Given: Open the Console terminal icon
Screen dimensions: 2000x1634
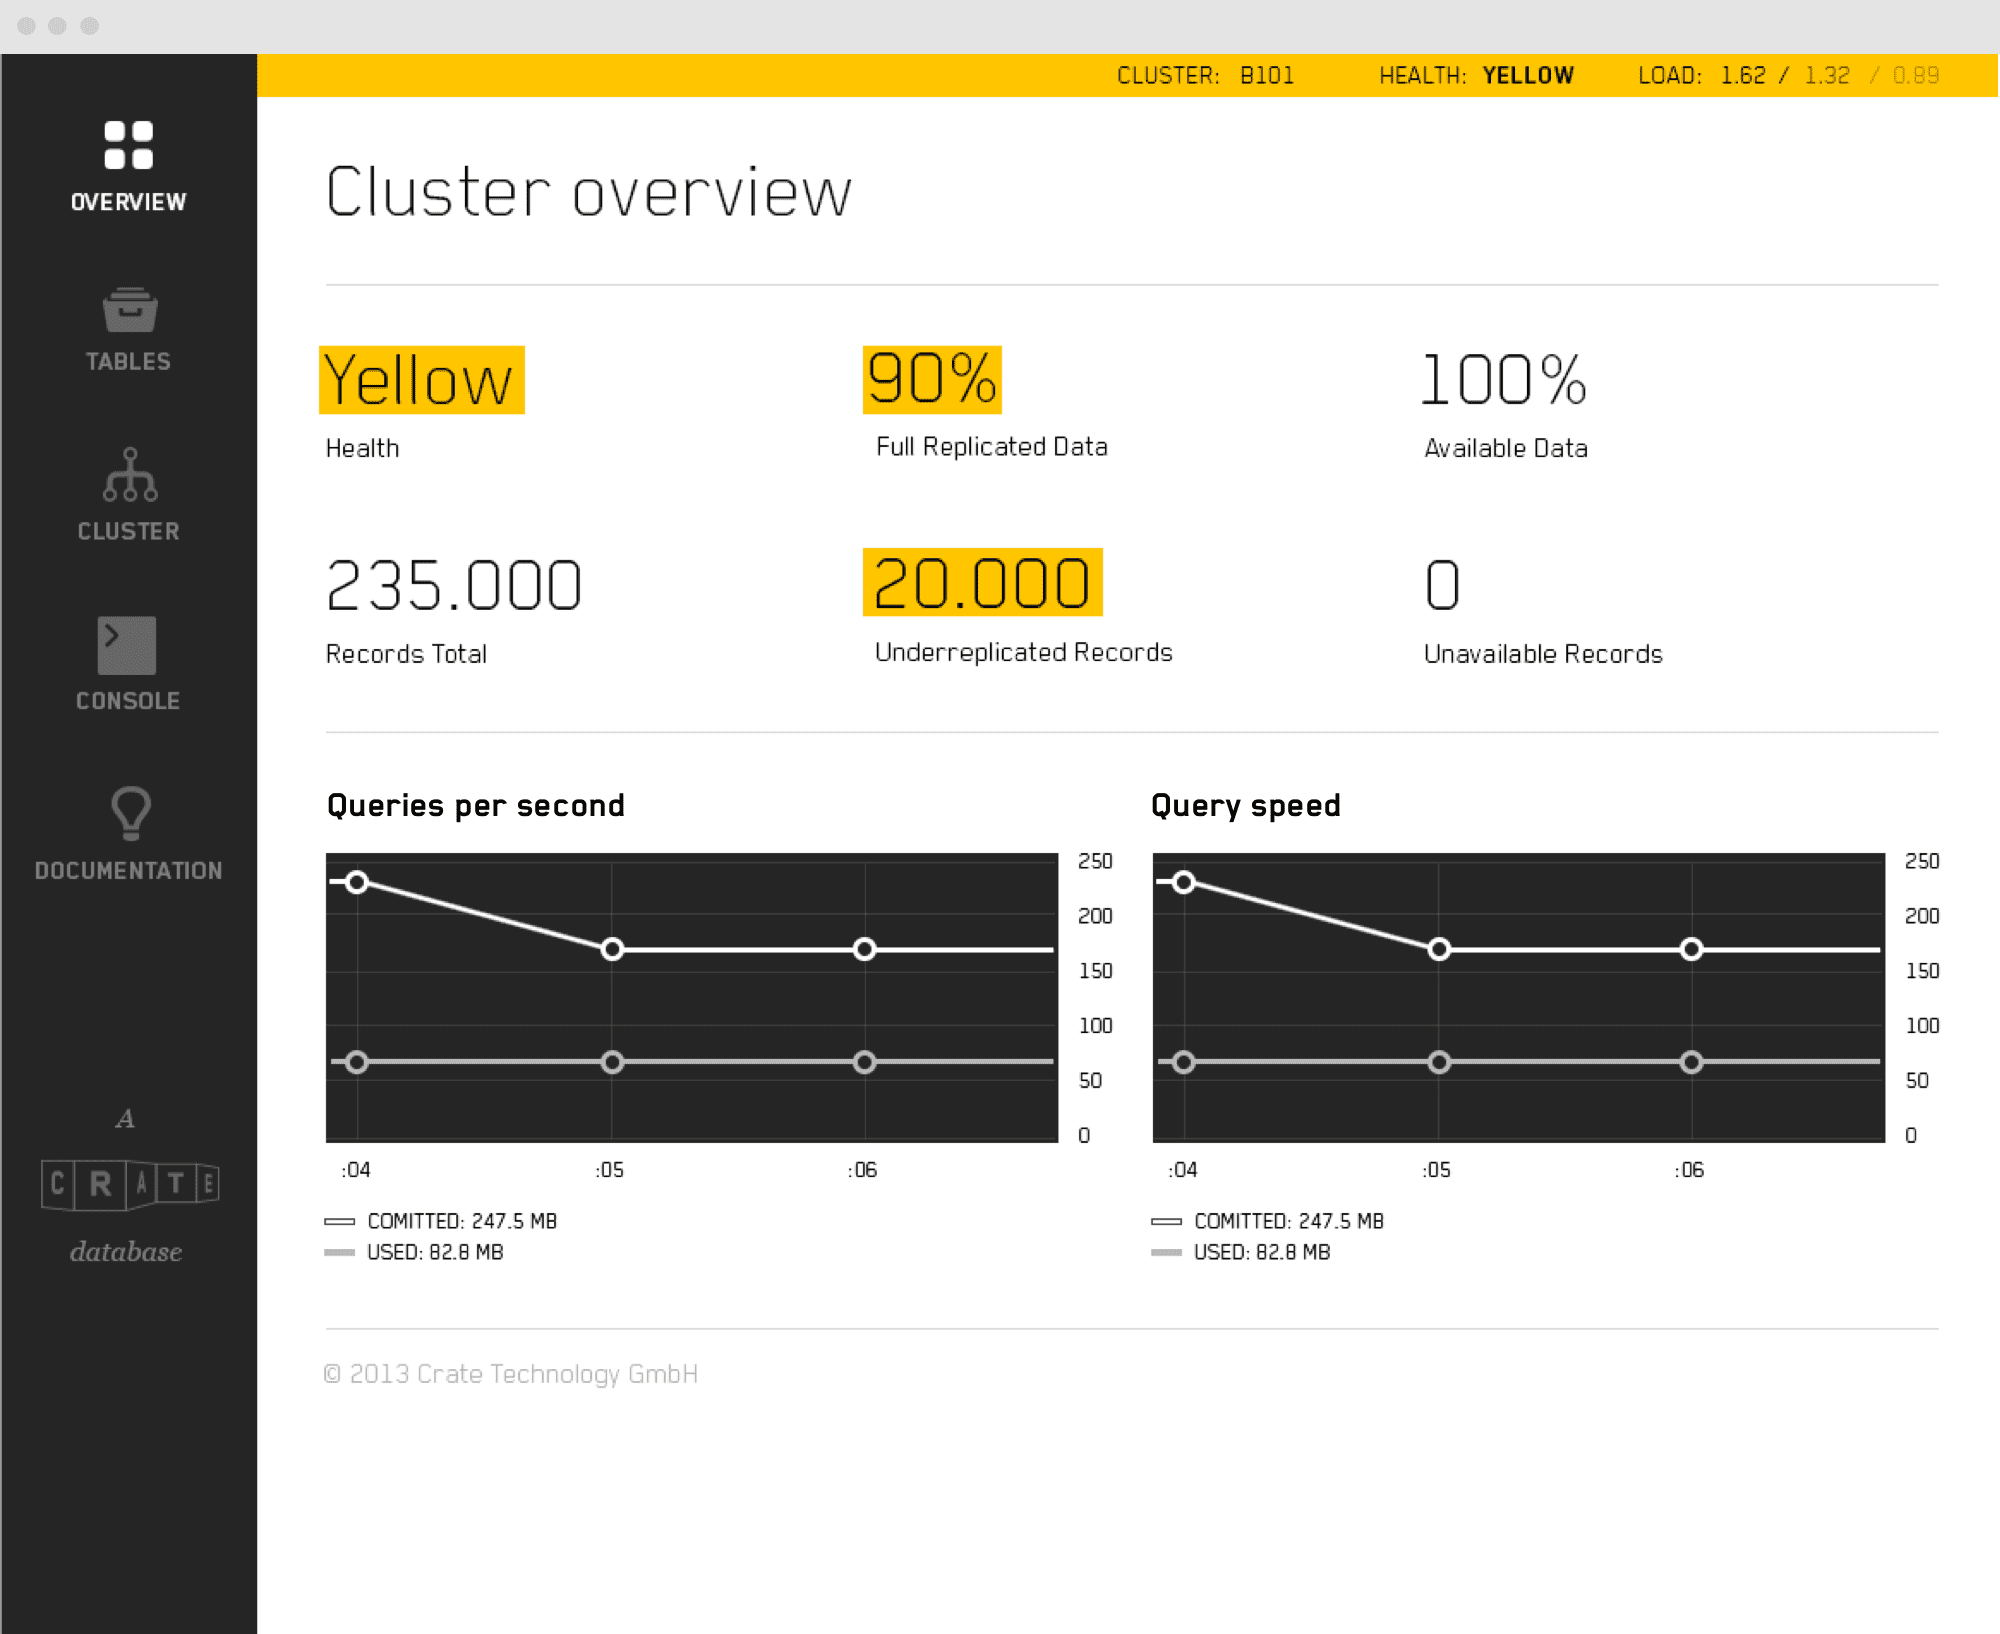Looking at the screenshot, I should 127,645.
